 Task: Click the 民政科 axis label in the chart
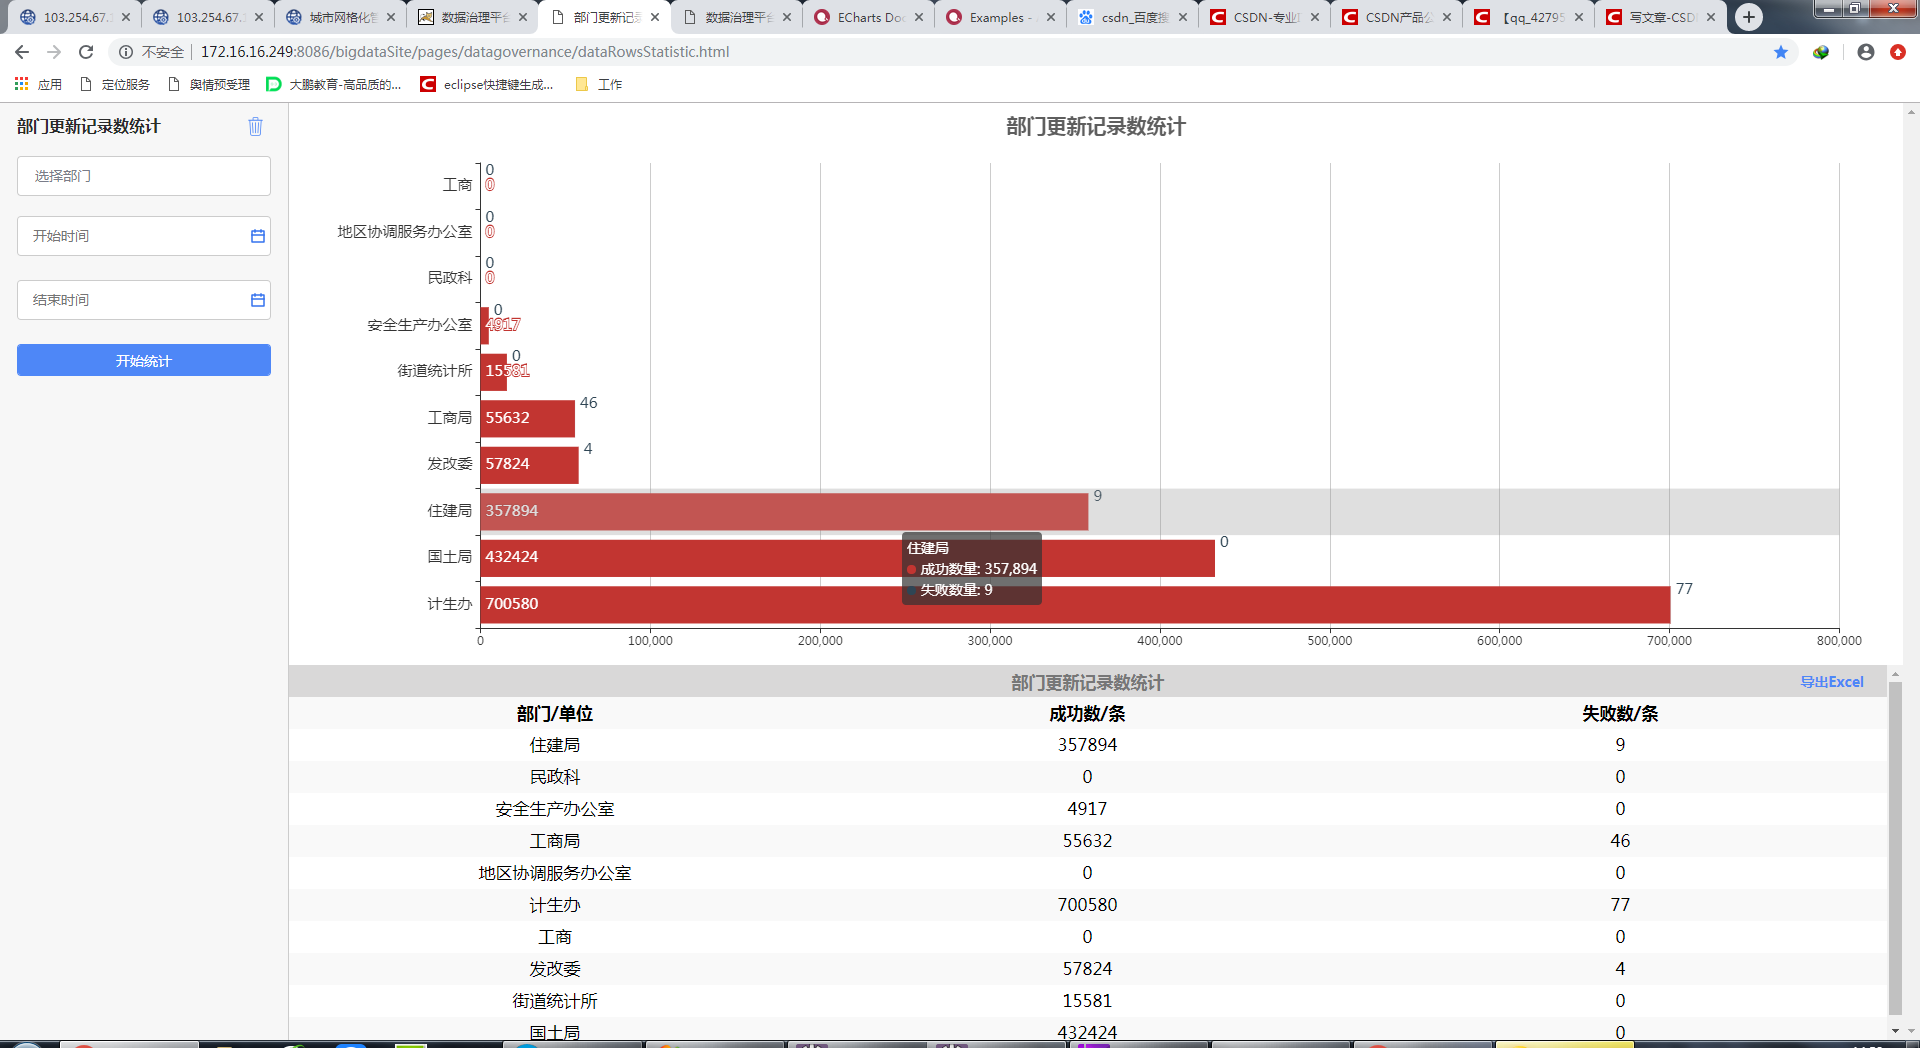450,278
